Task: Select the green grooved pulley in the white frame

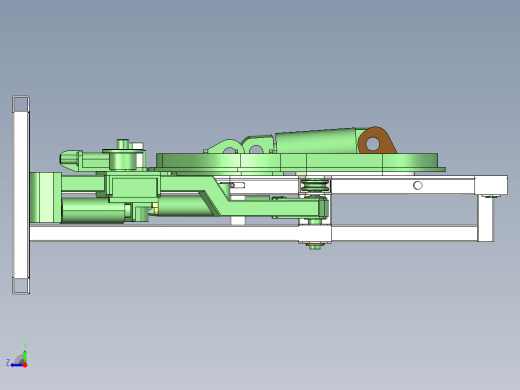Action: 314,186
